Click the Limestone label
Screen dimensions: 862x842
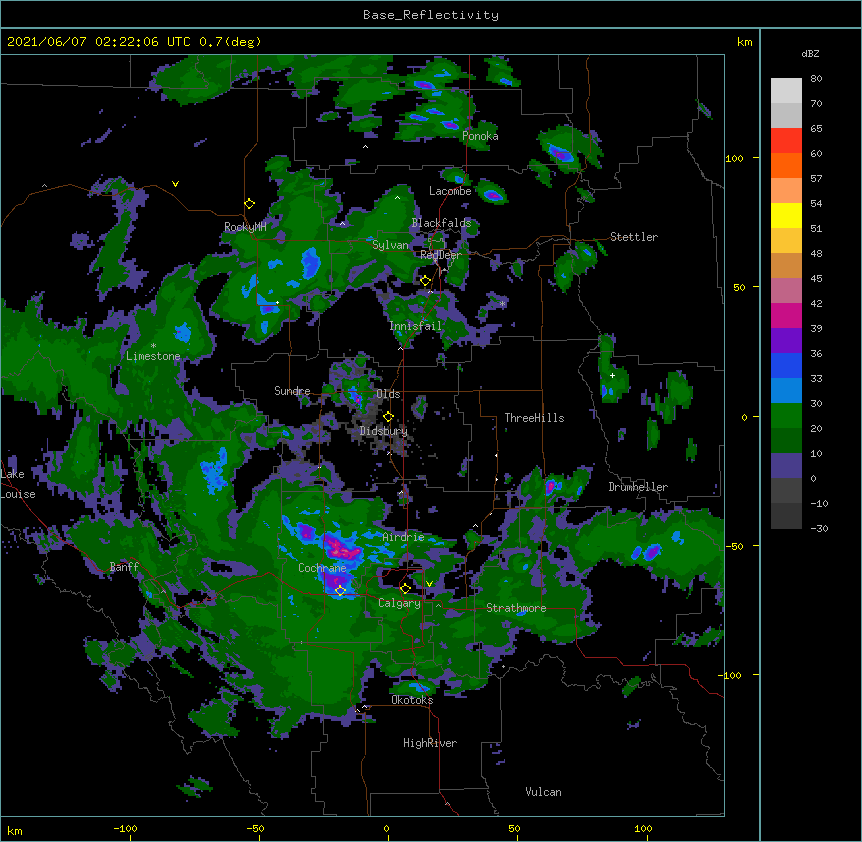153,356
